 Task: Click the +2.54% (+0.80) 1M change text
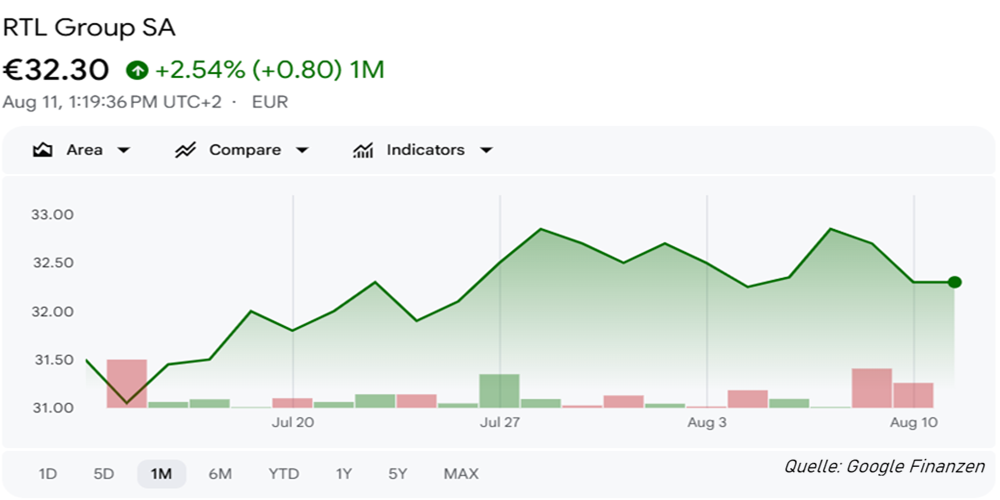tap(270, 70)
